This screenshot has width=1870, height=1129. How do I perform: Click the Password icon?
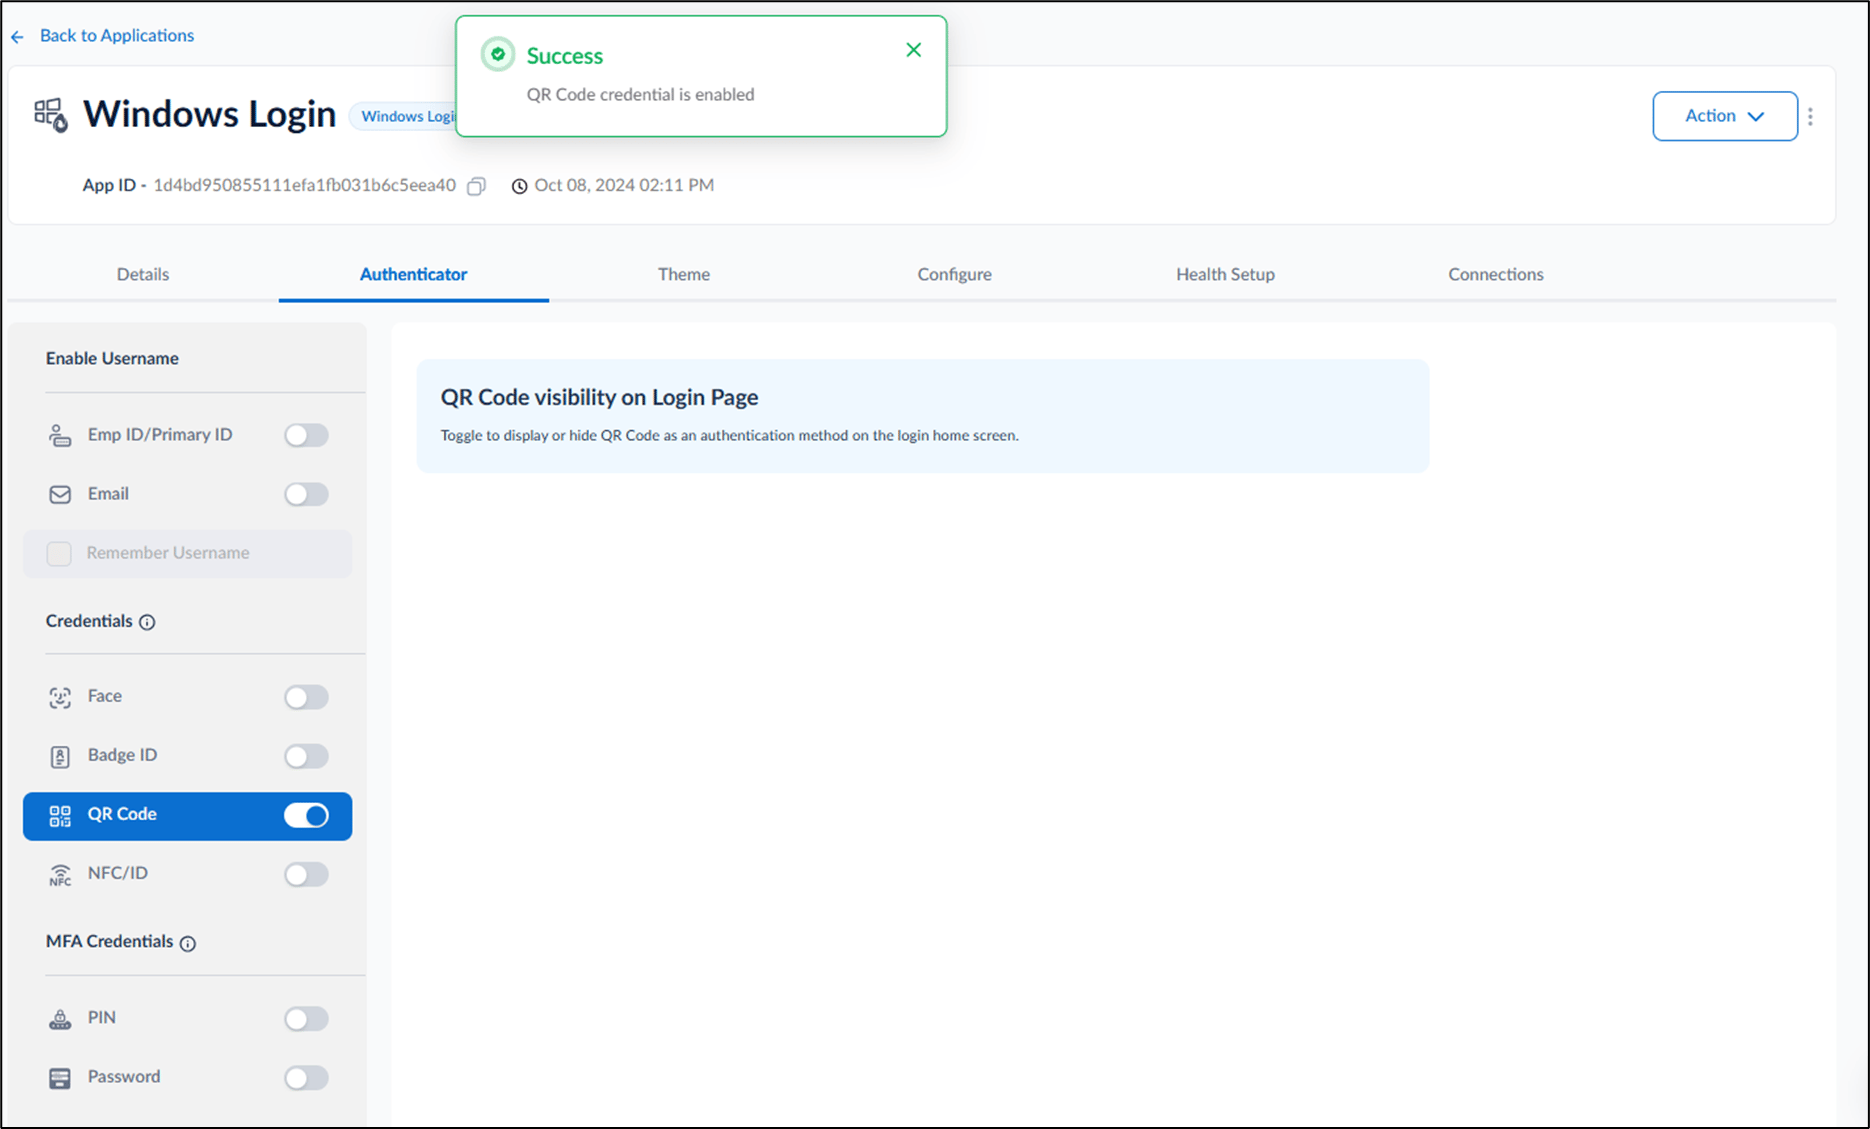coord(60,1078)
